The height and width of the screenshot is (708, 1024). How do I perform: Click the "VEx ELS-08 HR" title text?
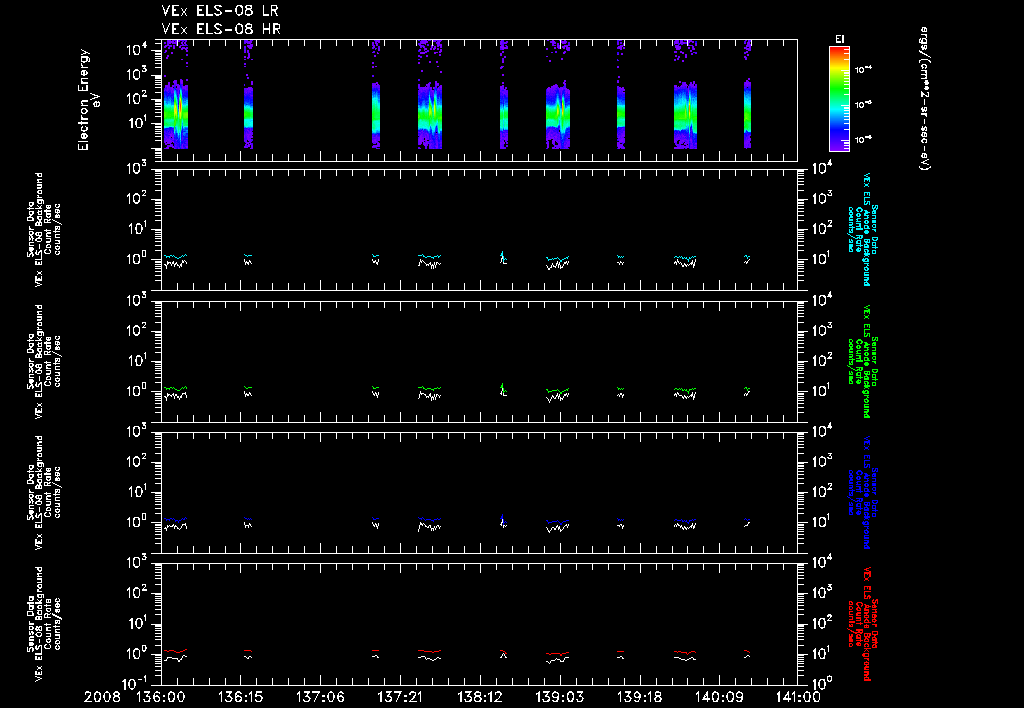221,29
